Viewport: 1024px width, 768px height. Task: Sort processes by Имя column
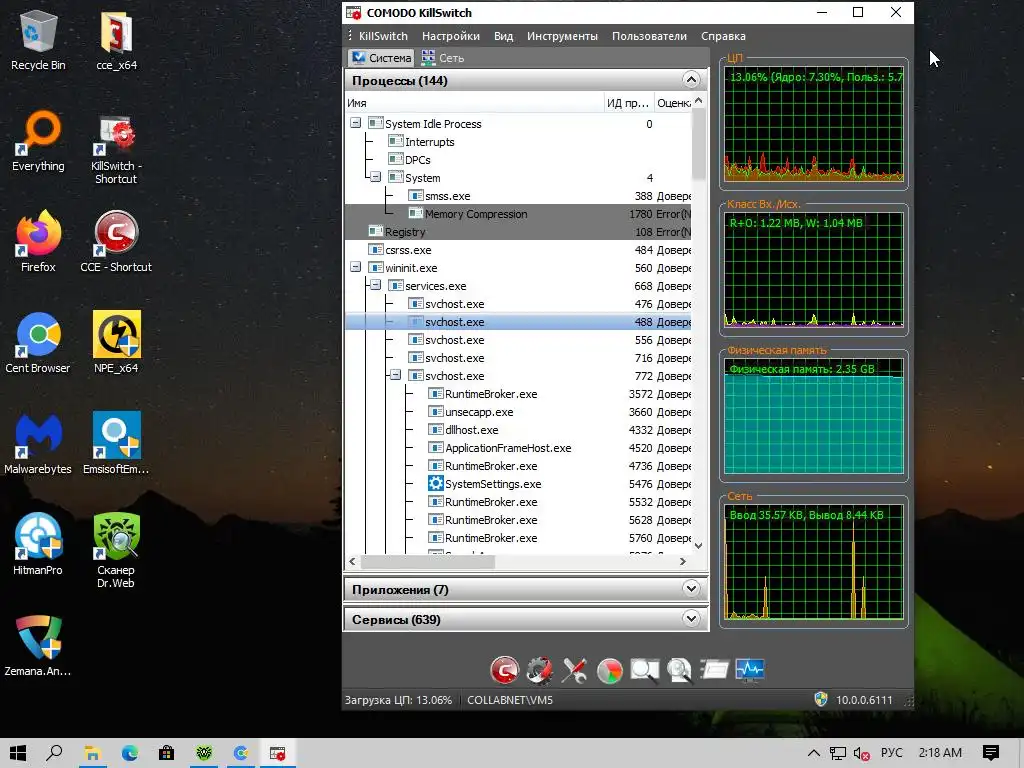pos(475,103)
